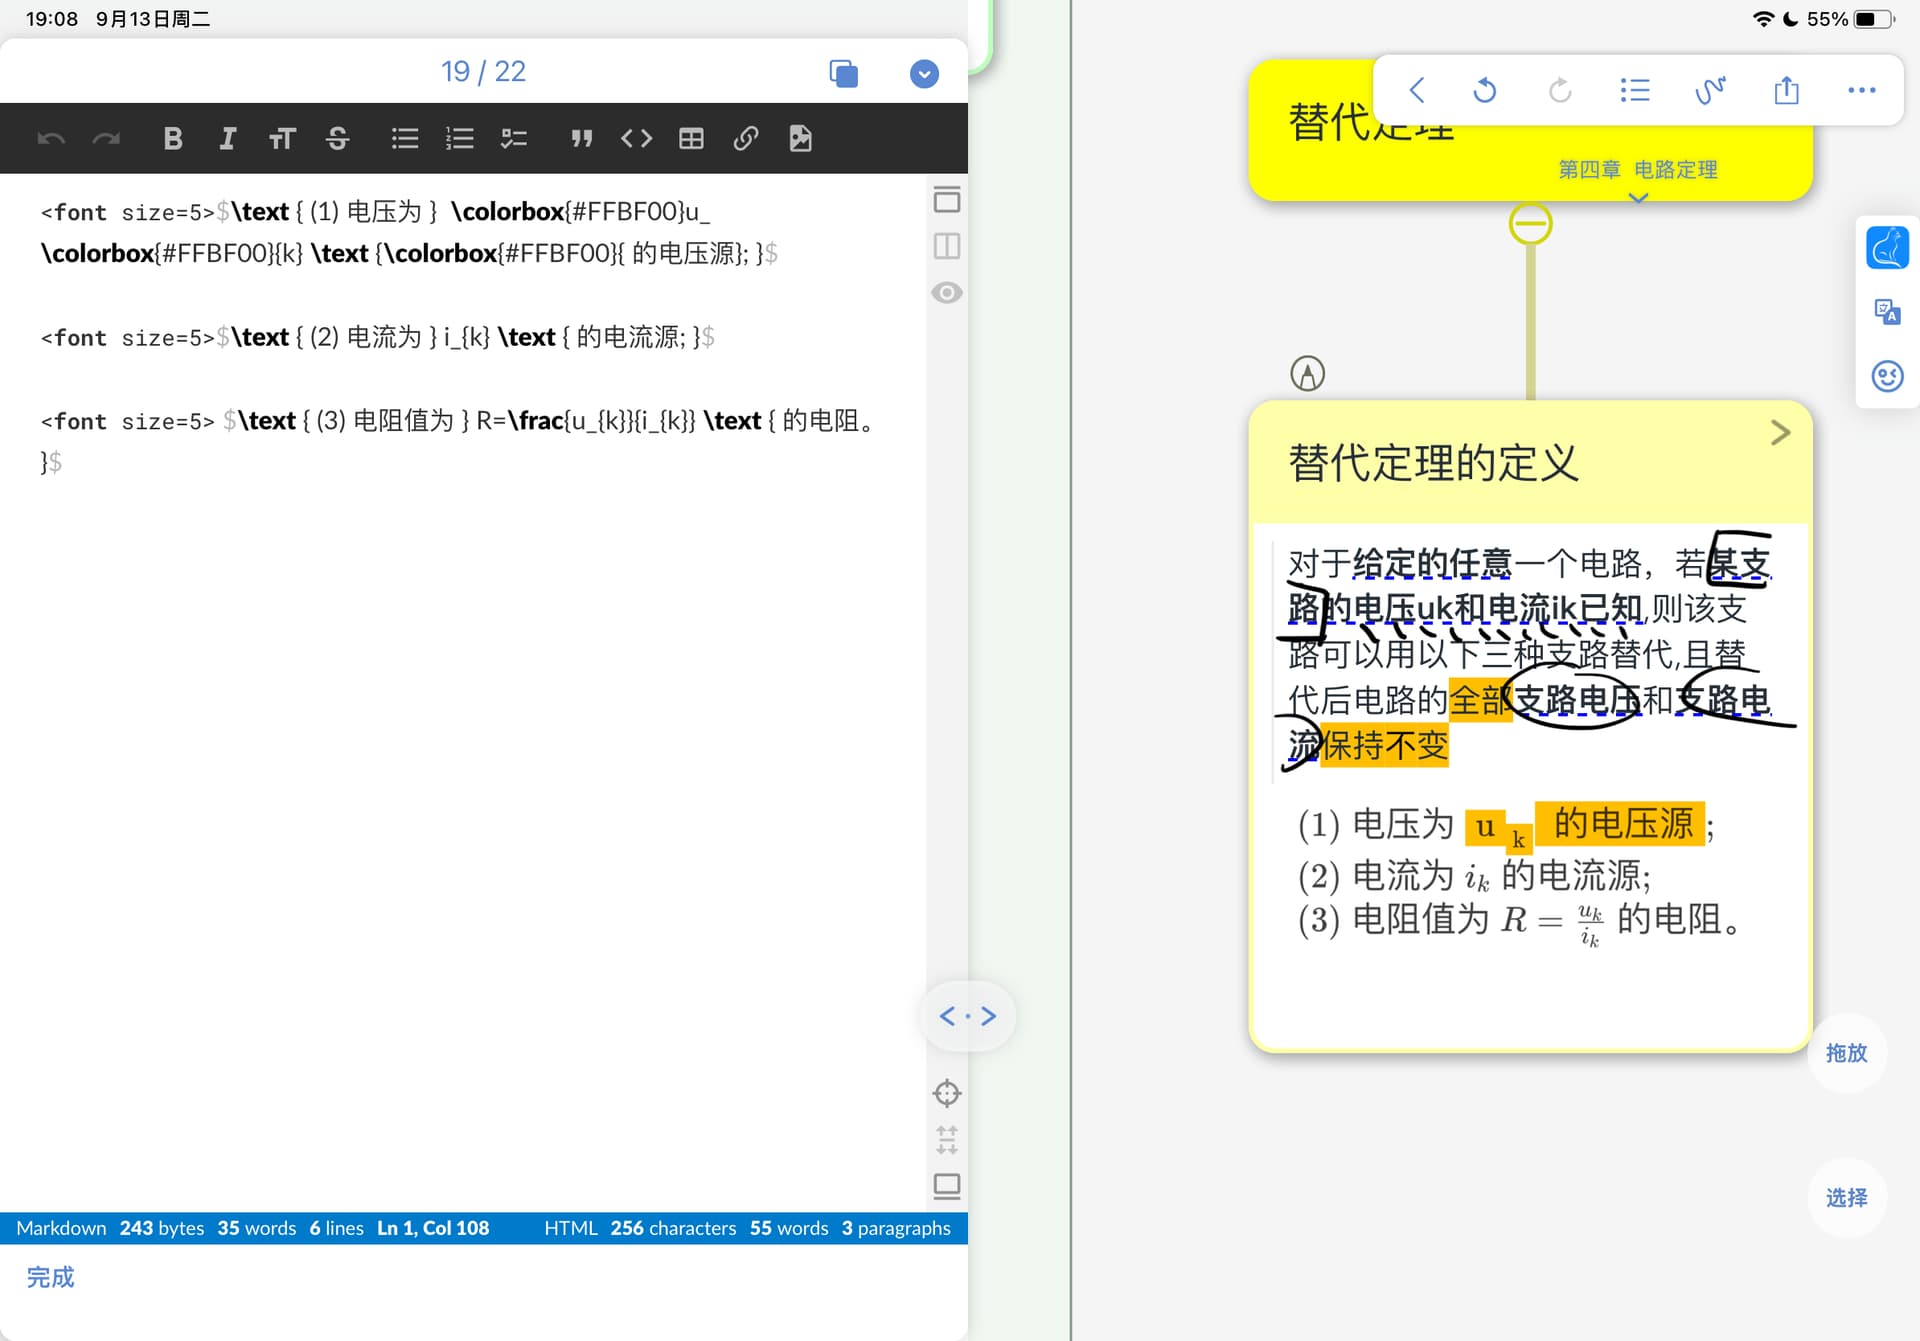Insert an ordered numbered list

coord(459,139)
